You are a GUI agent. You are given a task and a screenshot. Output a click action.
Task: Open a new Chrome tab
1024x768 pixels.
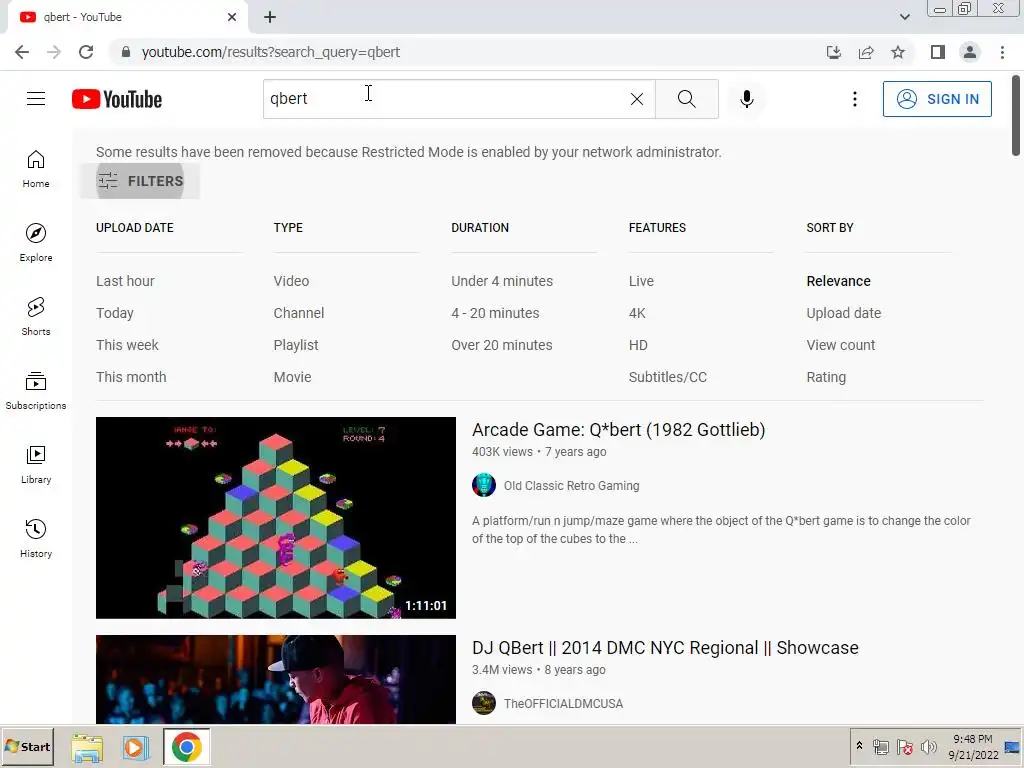click(270, 17)
